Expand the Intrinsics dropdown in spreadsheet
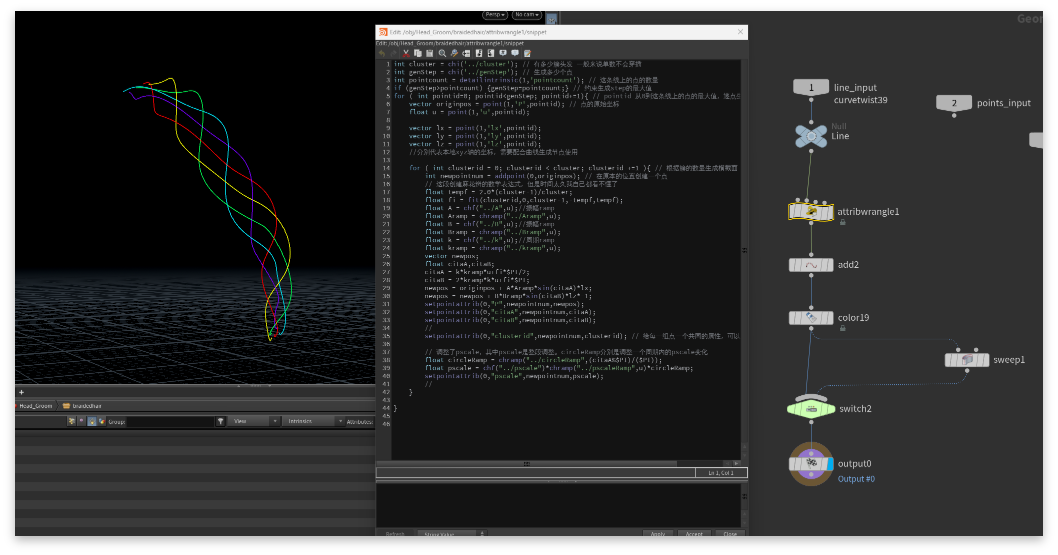1058x555 pixels. pos(311,421)
